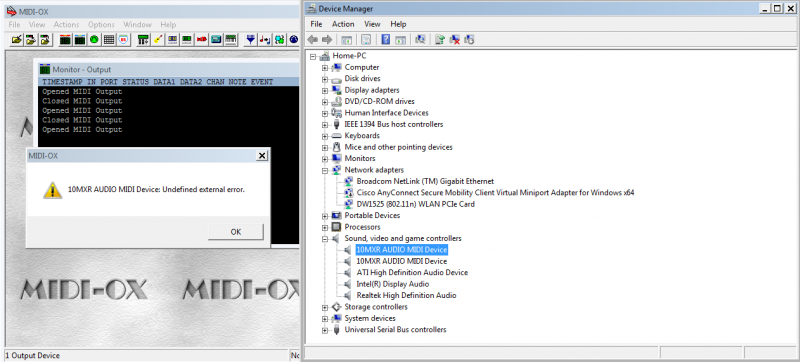This screenshot has width=800, height=362.
Task: Click "1 Output Device" in MIDI-OX status bar
Action: coord(33,355)
